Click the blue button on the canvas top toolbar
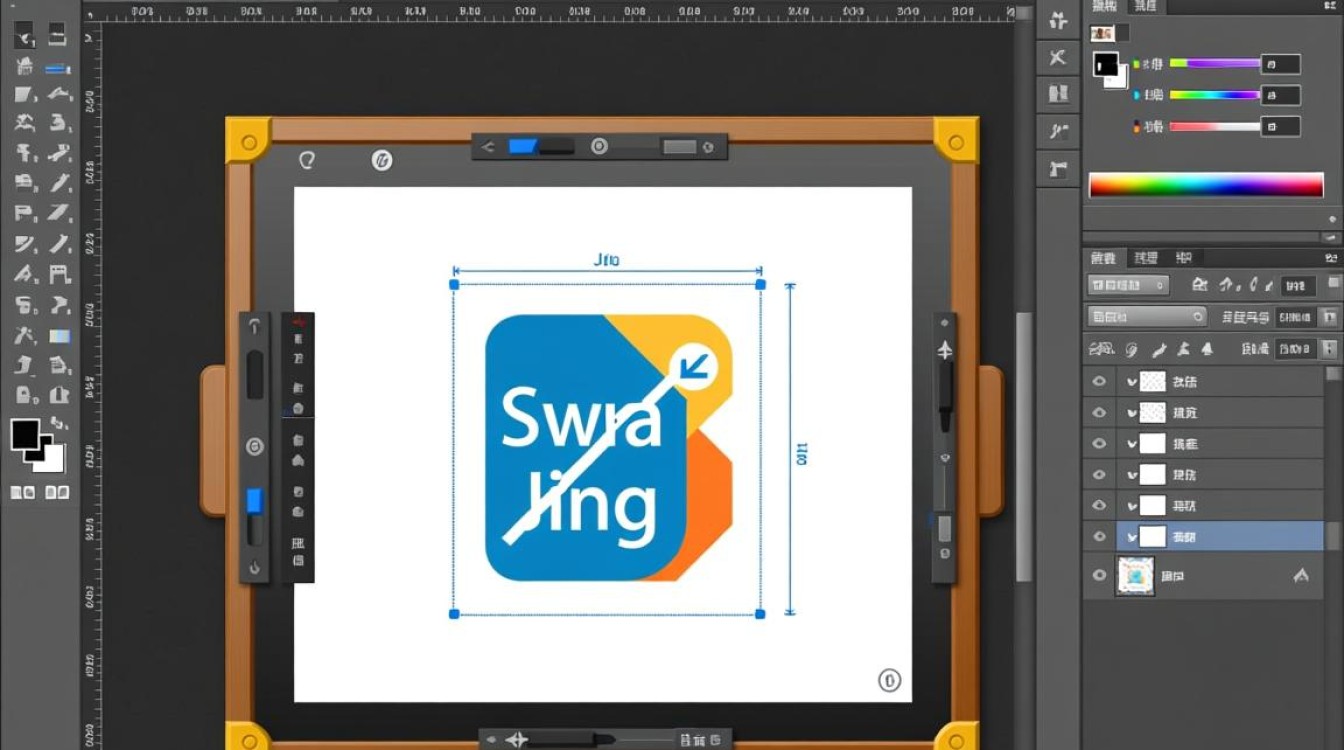 pos(523,147)
